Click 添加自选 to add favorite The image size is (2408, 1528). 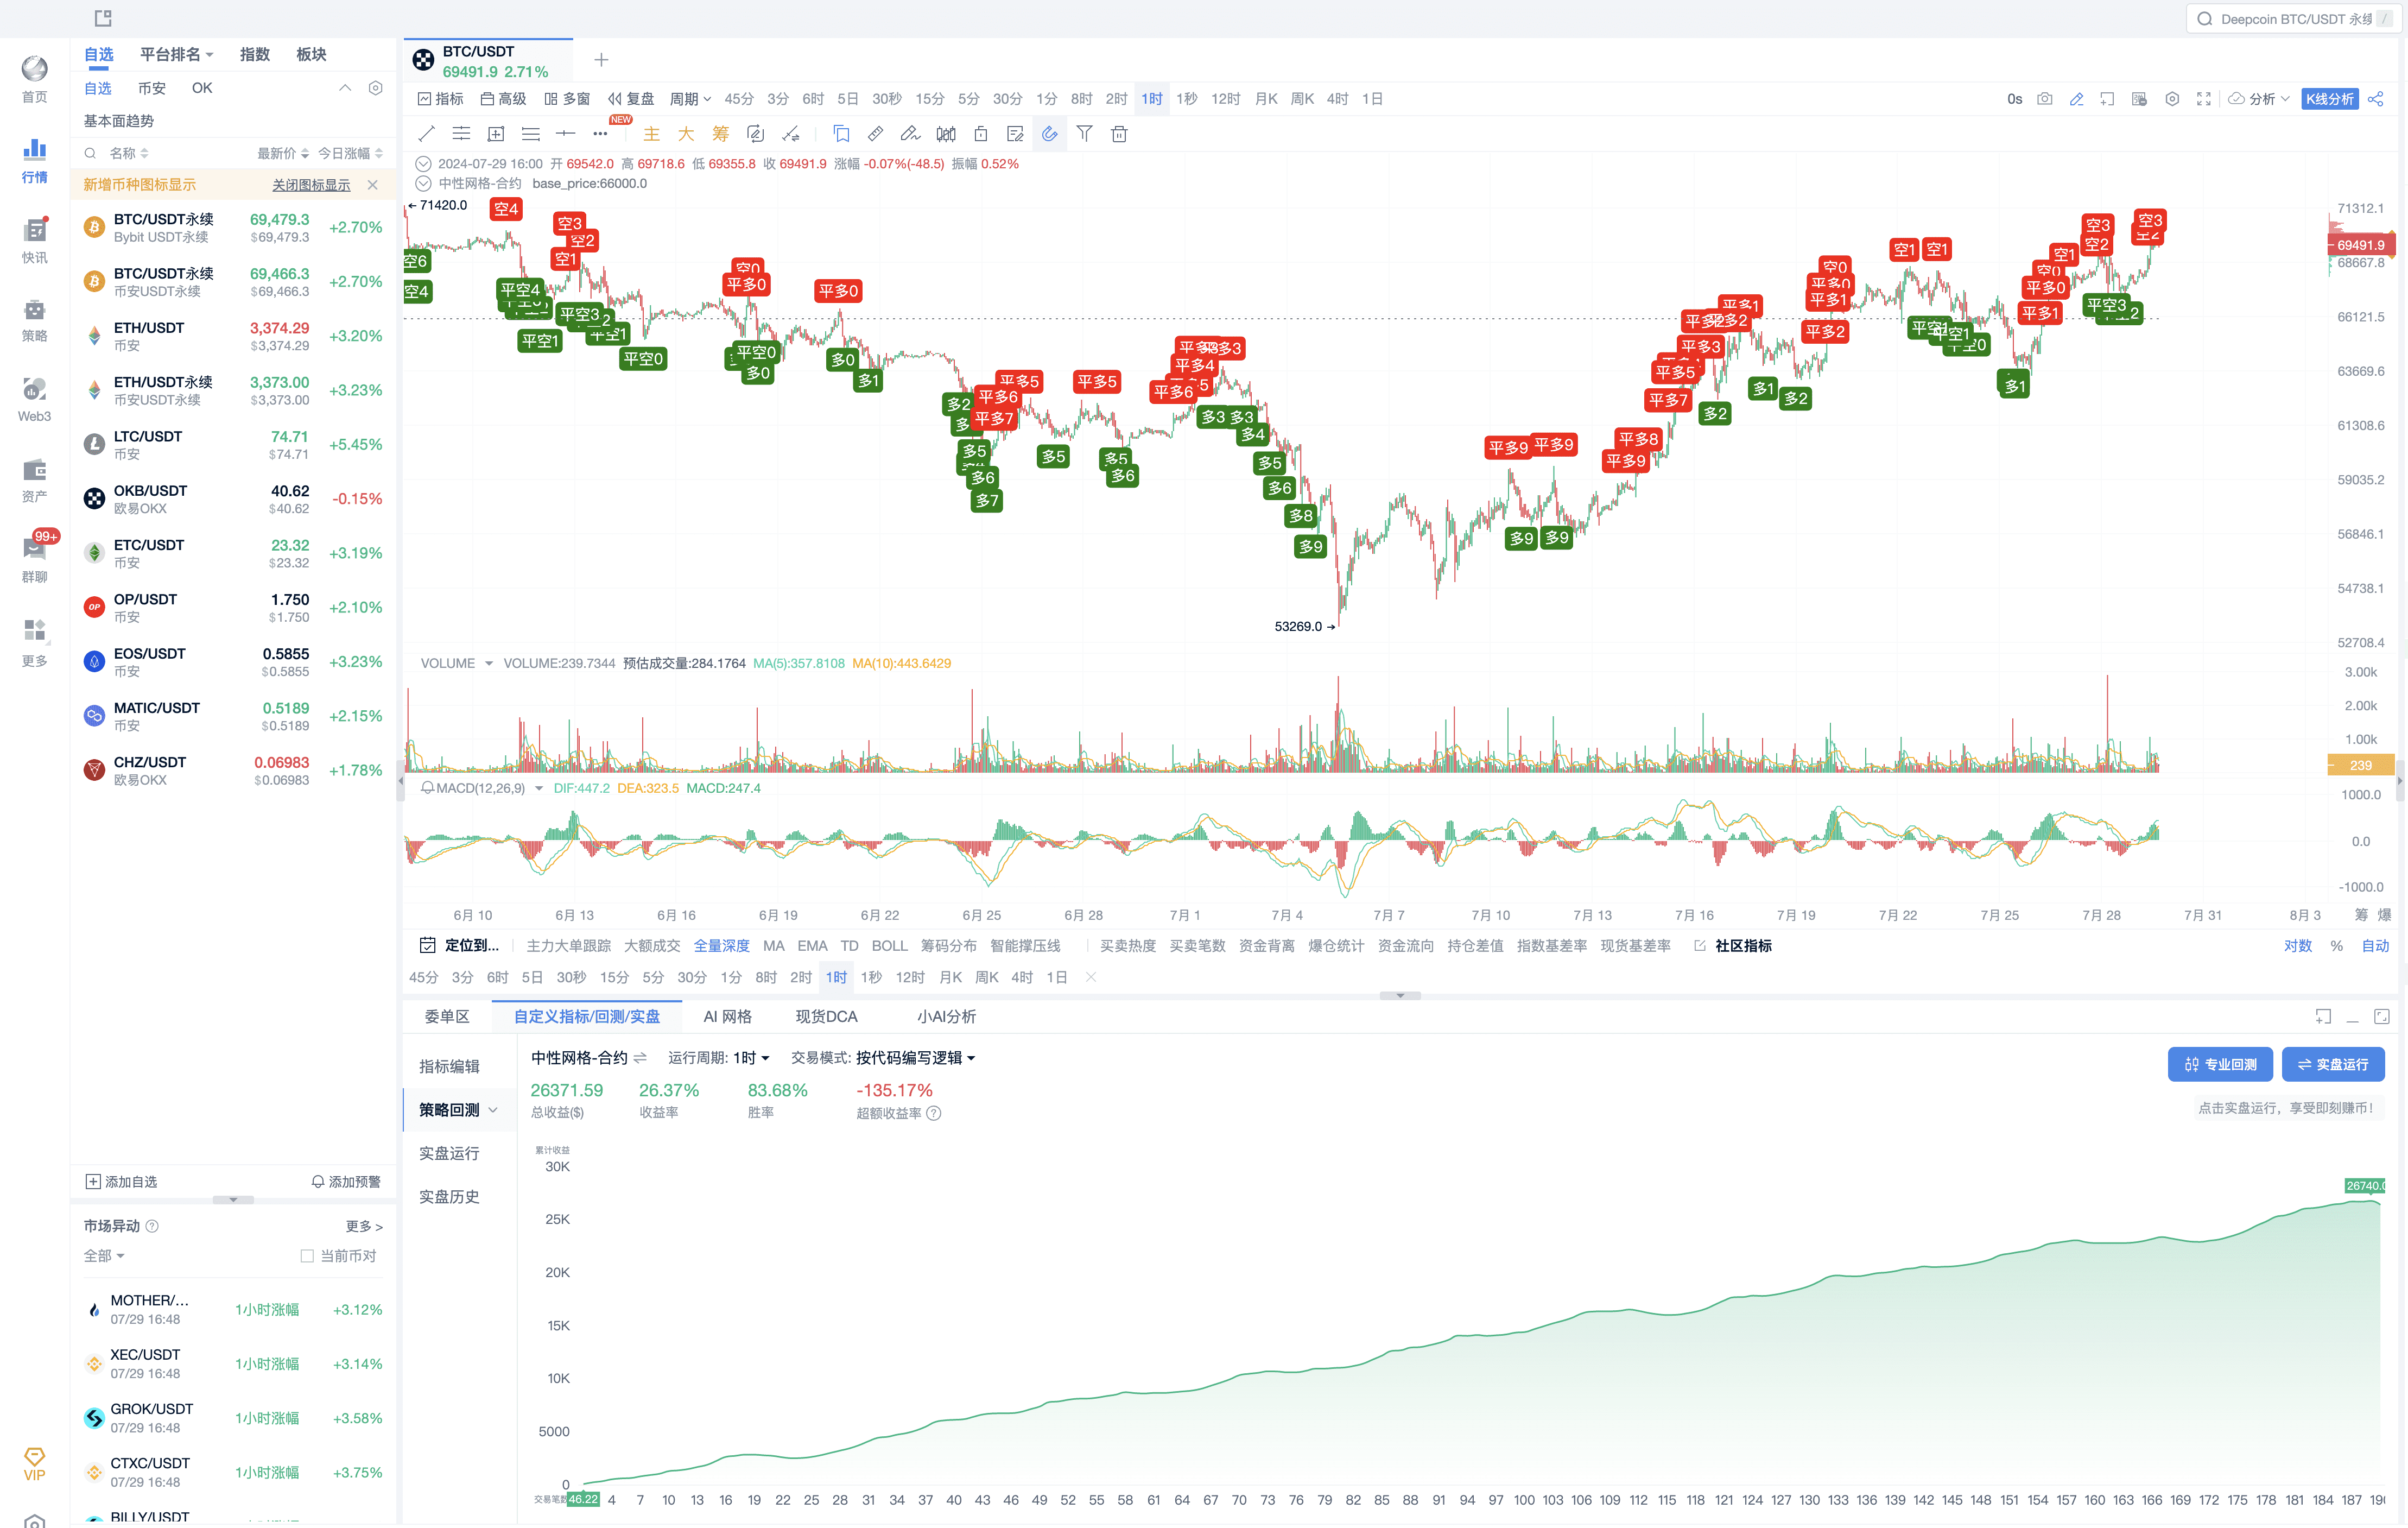click(x=122, y=1183)
